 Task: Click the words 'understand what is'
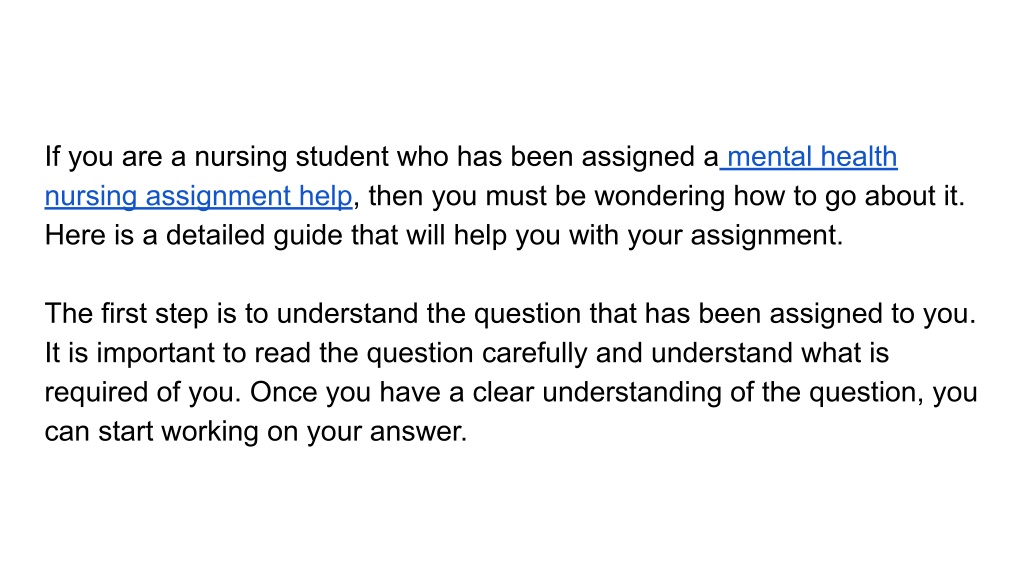click(770, 353)
